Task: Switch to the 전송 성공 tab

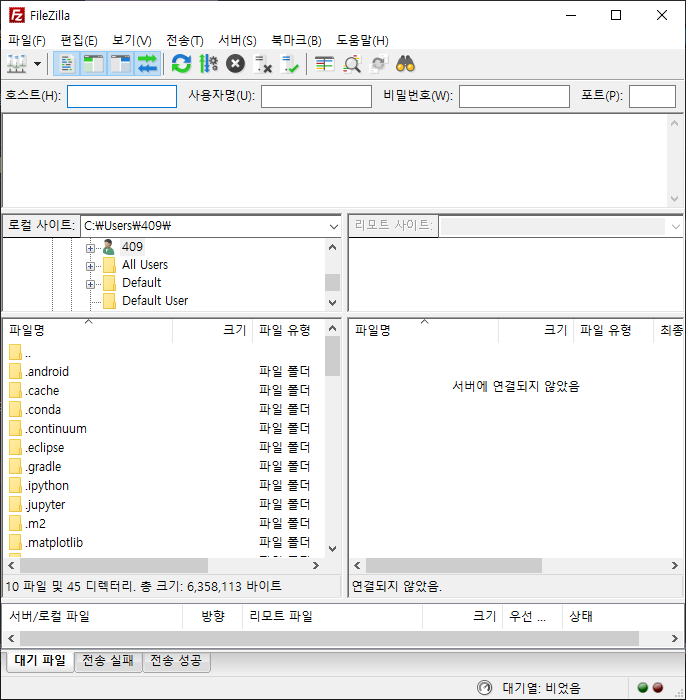Action: [176, 661]
